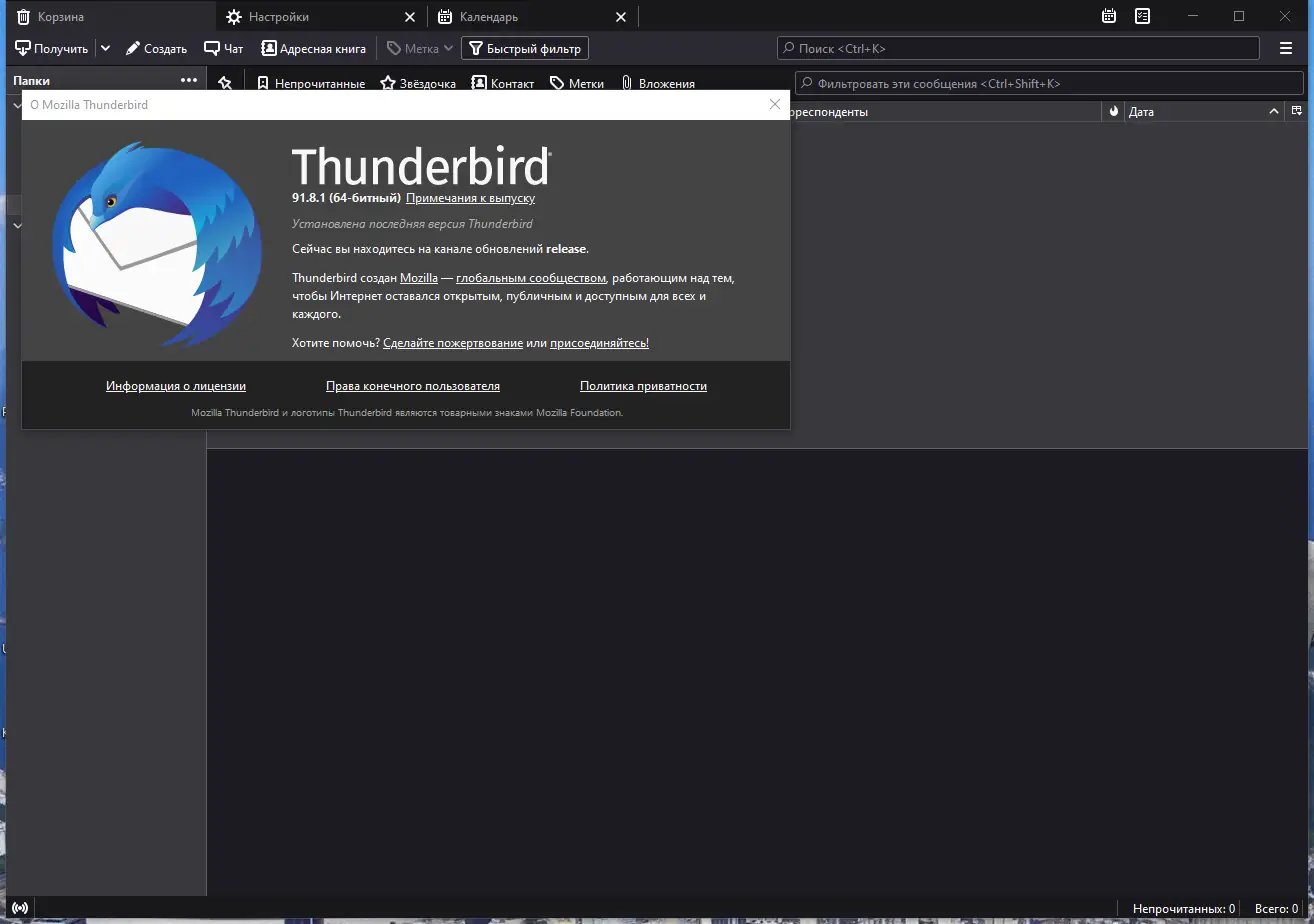Follow the Mozilla link in the dialog

tap(419, 278)
